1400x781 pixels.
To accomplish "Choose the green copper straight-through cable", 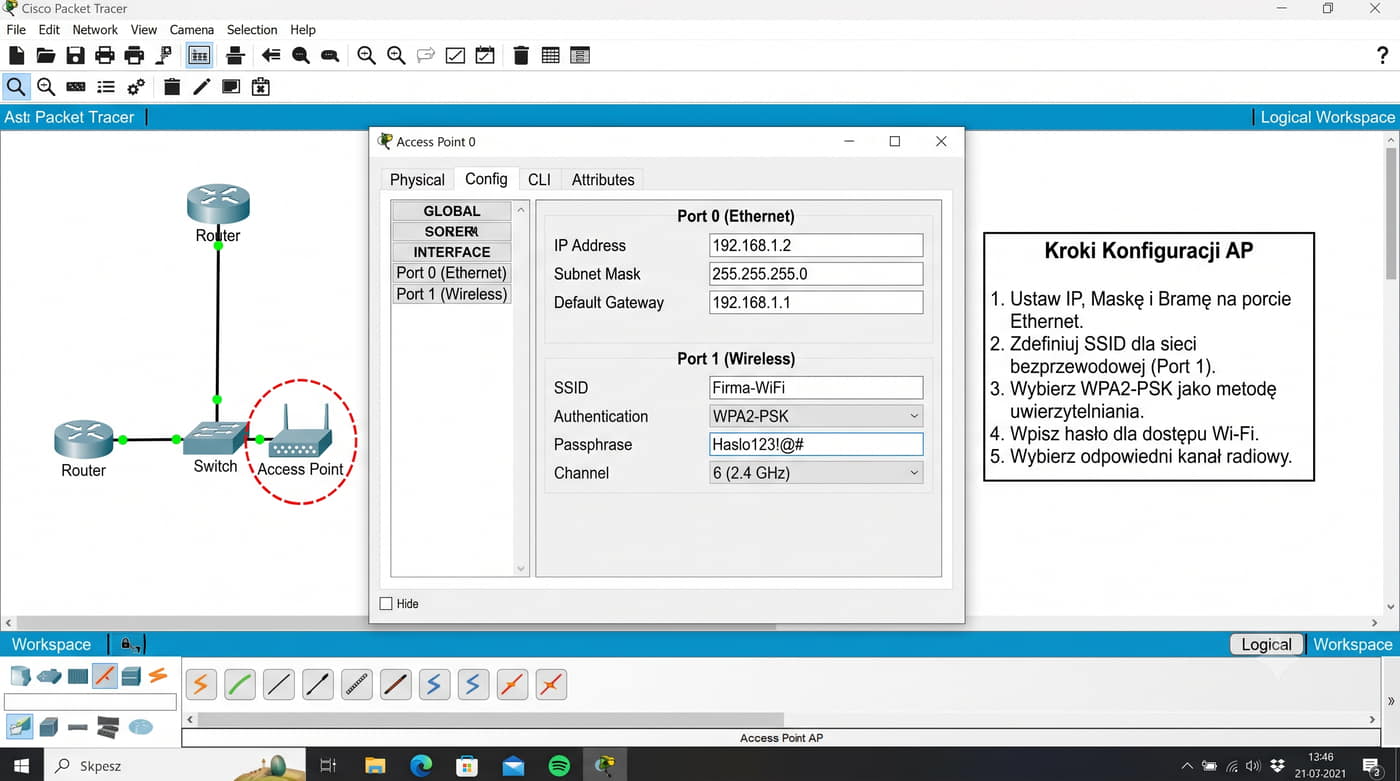I will [x=240, y=685].
